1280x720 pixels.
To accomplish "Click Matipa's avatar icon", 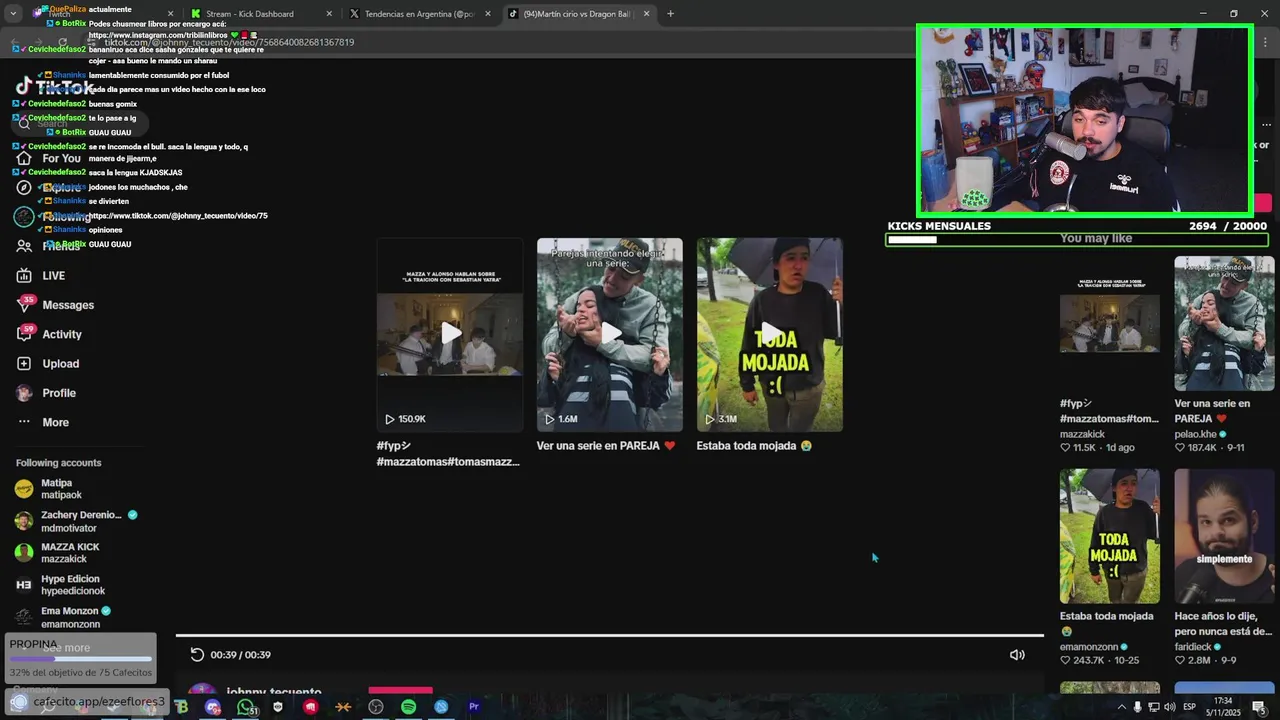I will coord(24,489).
